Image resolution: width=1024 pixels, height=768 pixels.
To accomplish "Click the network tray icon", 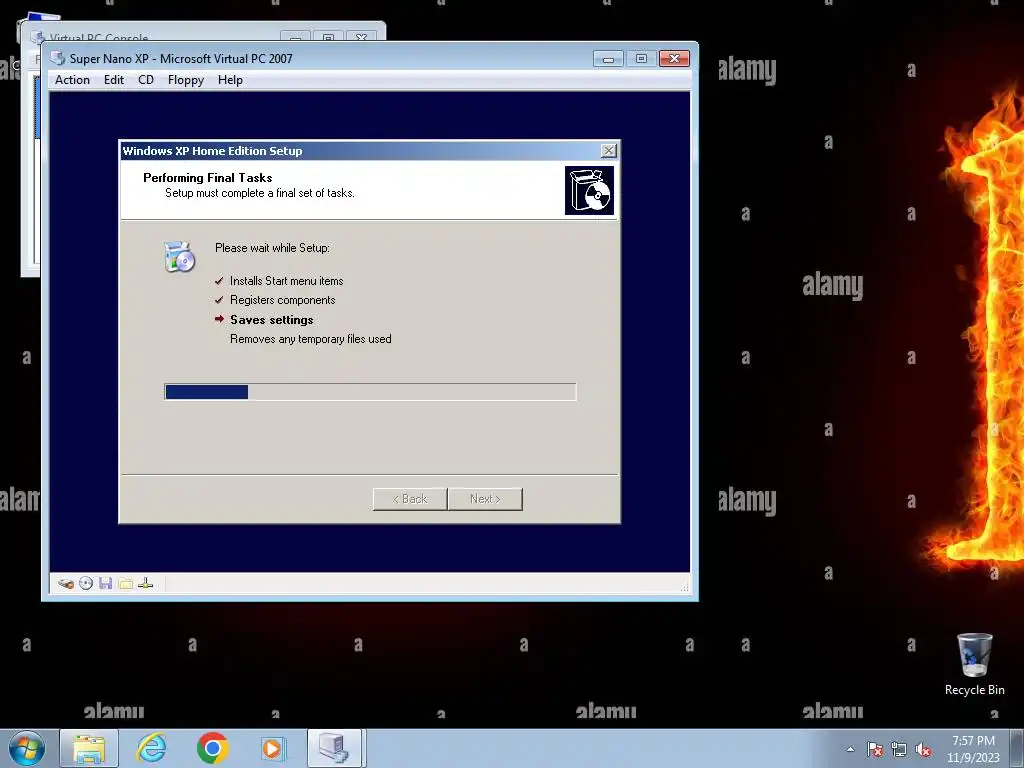I will coord(899,749).
